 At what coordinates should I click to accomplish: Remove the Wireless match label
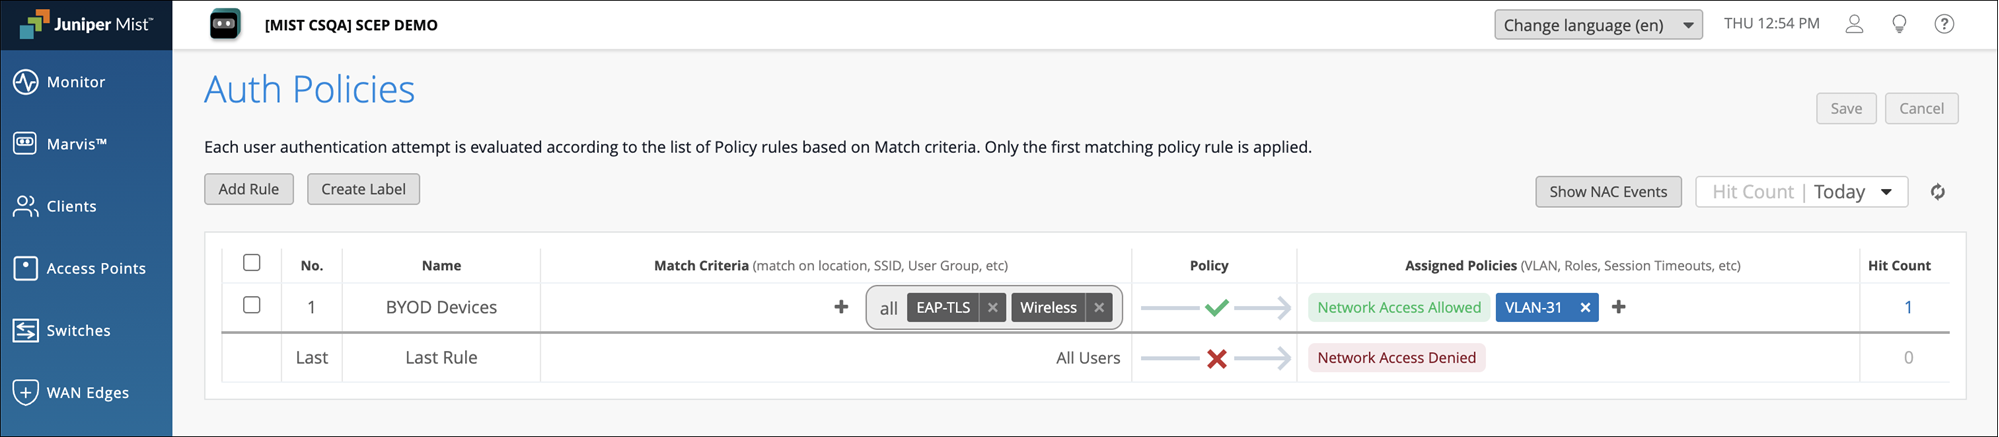tap(1099, 308)
